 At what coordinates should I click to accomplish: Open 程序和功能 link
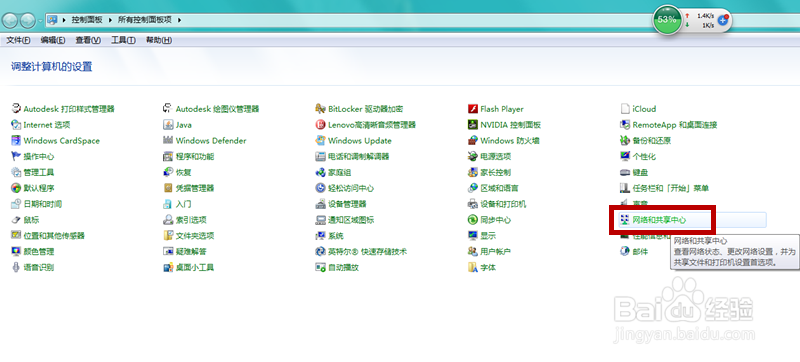(x=195, y=156)
